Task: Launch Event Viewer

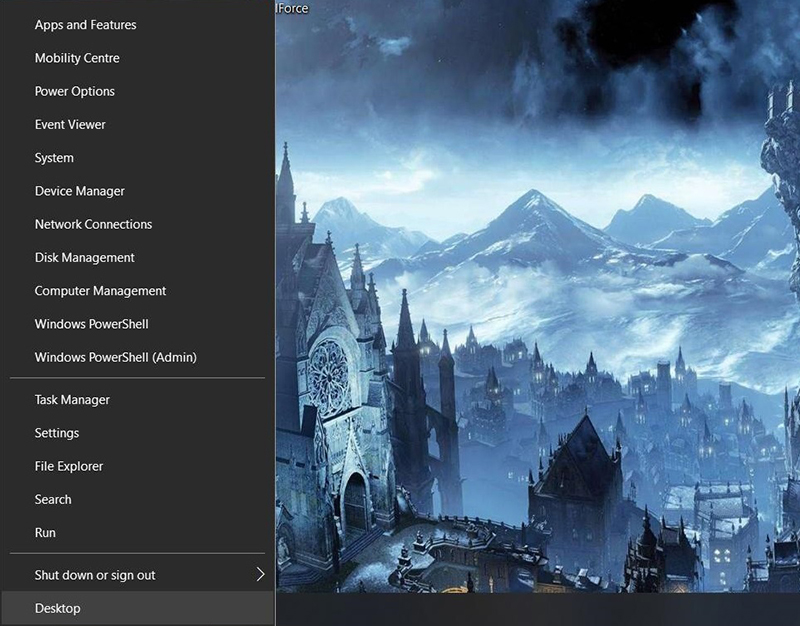Action: coord(70,125)
